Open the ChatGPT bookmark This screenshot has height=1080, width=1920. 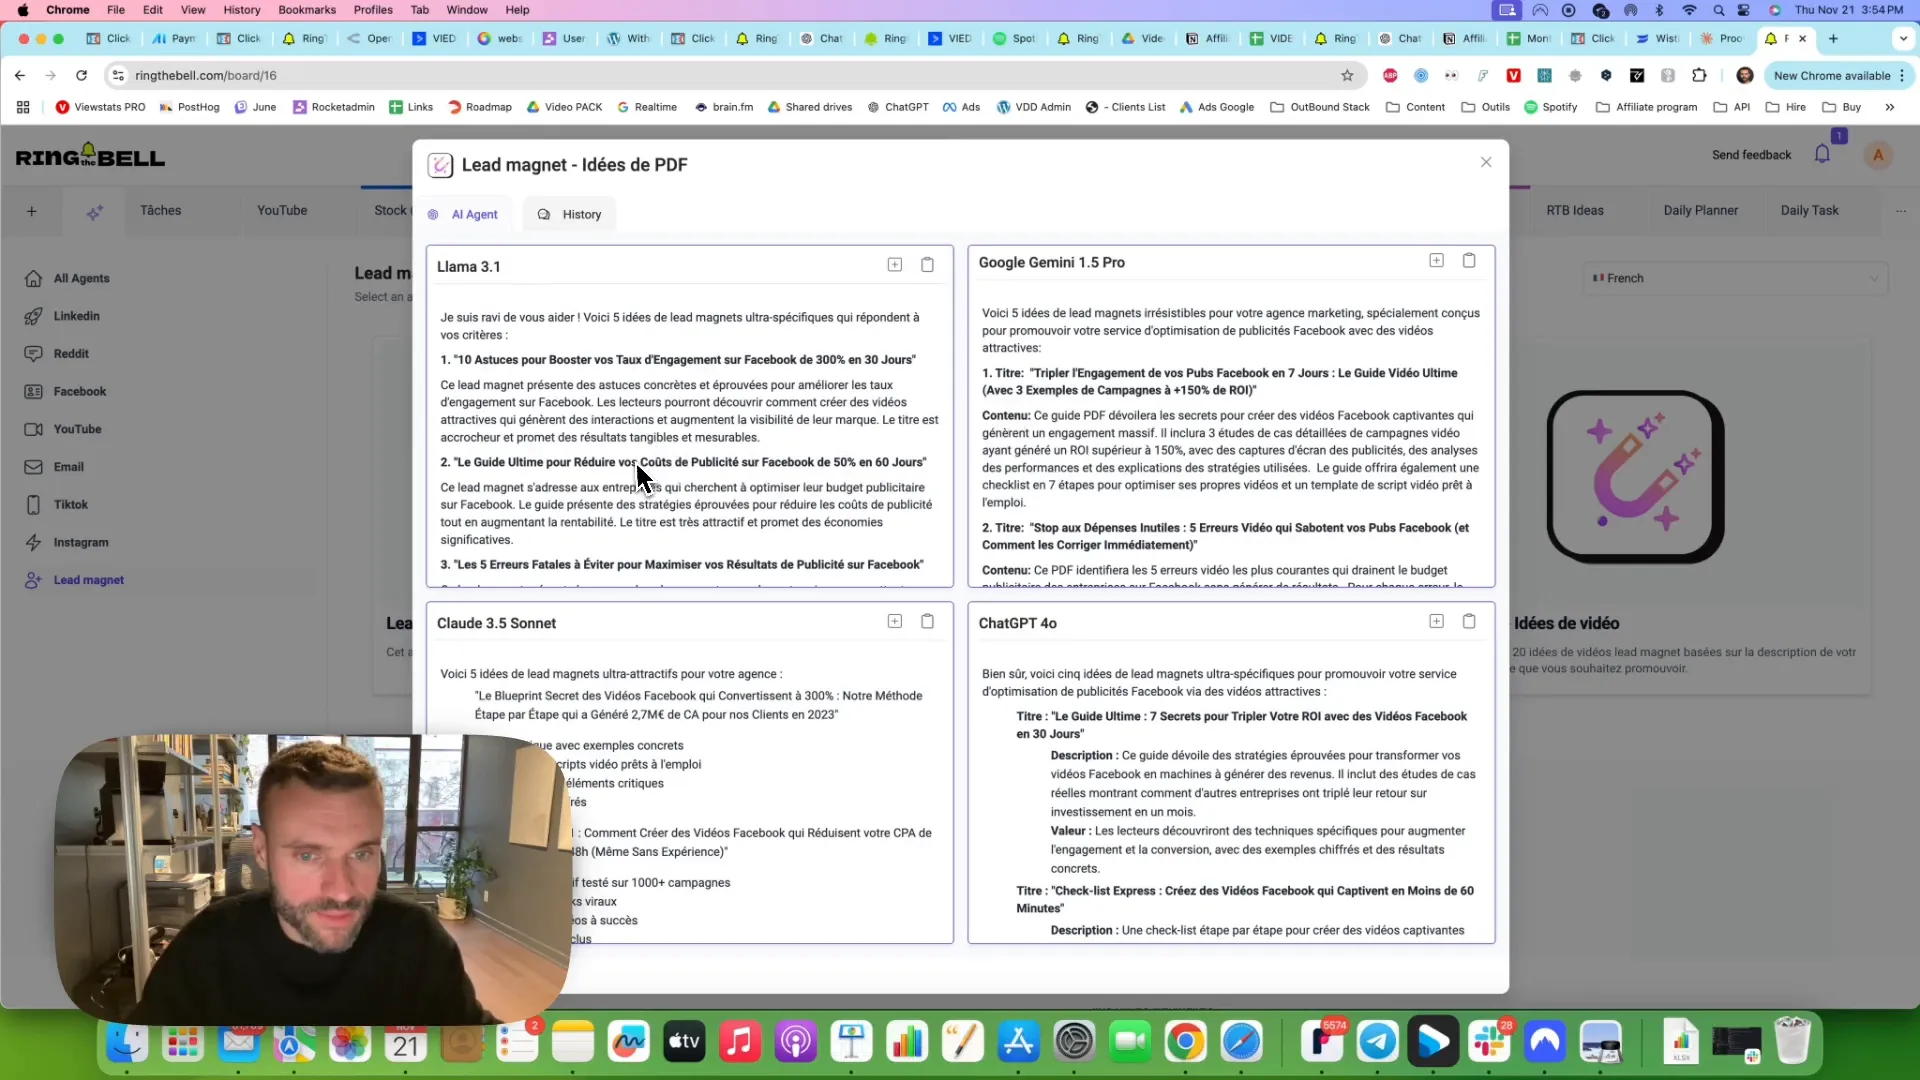tap(898, 107)
